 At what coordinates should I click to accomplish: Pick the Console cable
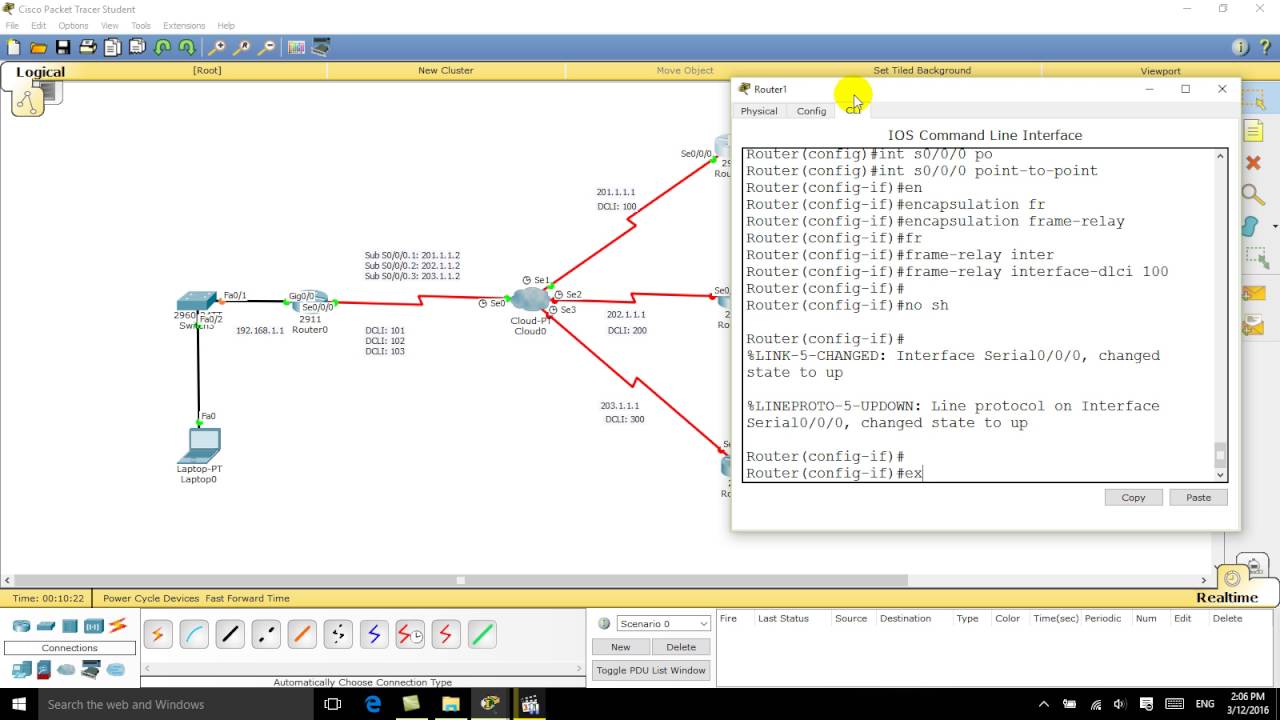(x=194, y=634)
